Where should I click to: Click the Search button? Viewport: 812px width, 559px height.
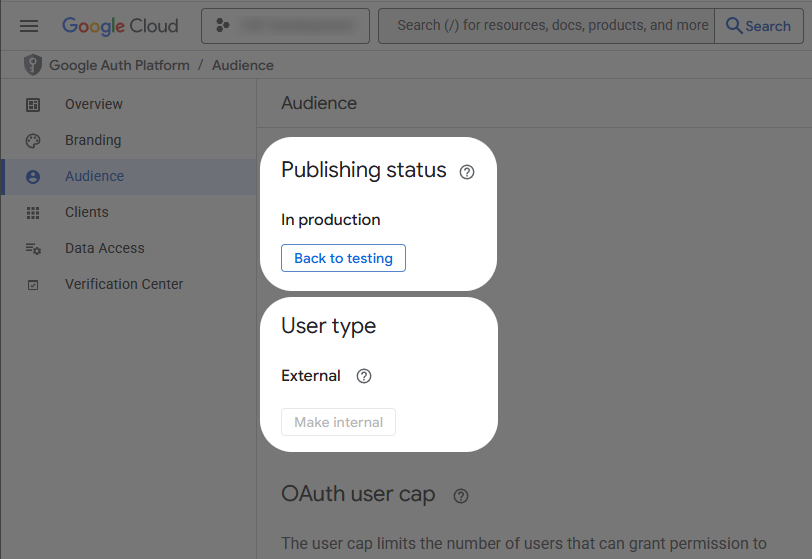pos(759,25)
